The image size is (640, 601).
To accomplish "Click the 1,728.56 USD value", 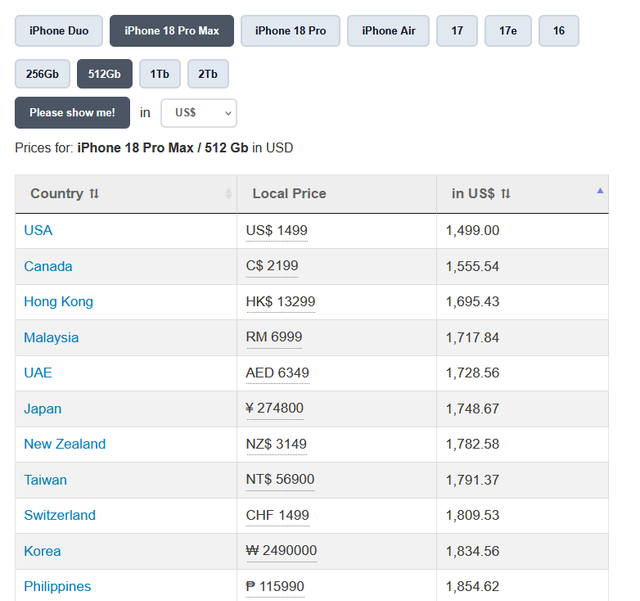I will (x=472, y=373).
